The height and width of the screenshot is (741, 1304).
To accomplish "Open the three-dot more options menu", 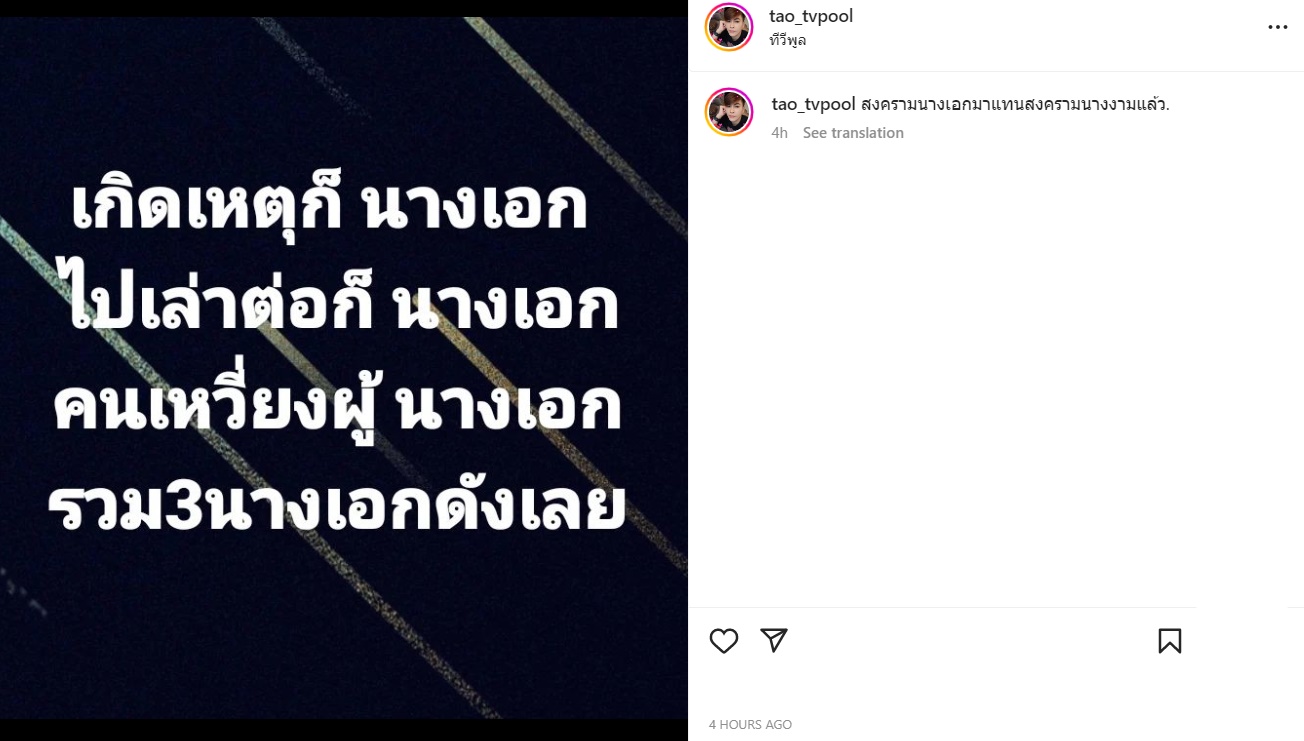I will coord(1278,27).
